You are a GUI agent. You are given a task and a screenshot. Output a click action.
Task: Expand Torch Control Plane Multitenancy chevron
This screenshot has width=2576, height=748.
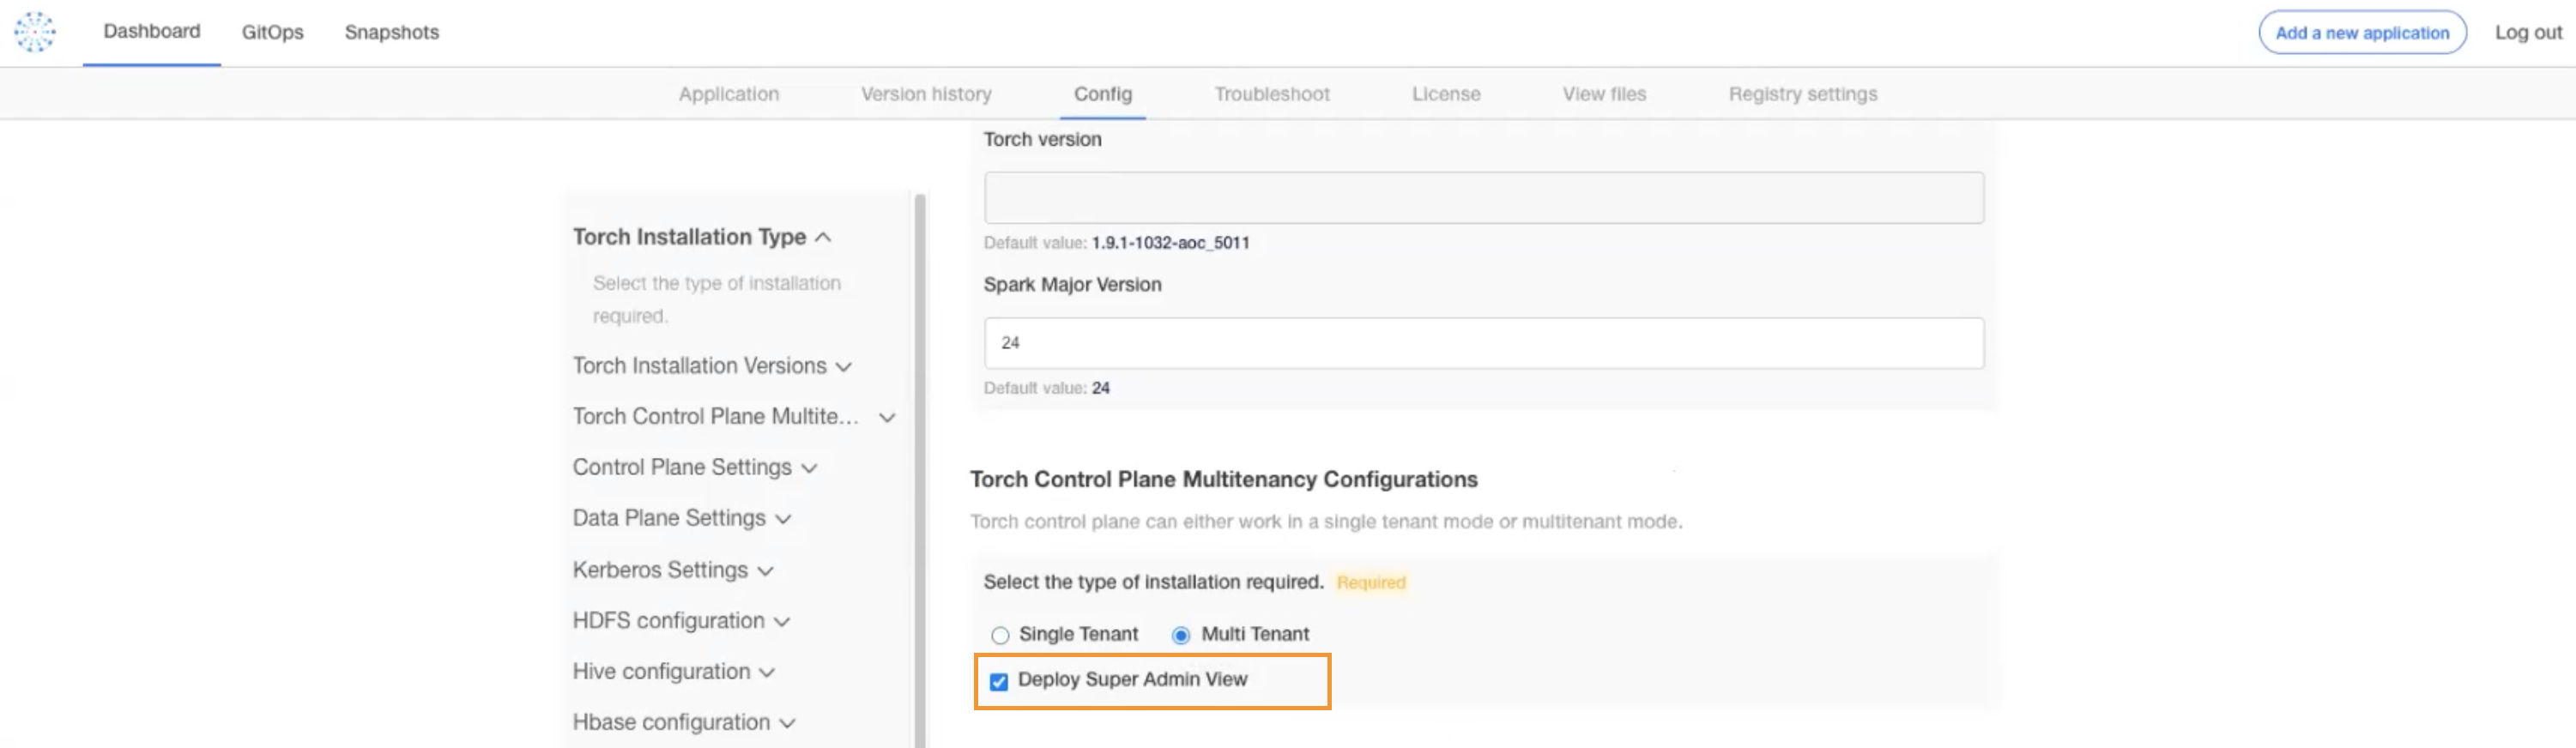pos(887,417)
